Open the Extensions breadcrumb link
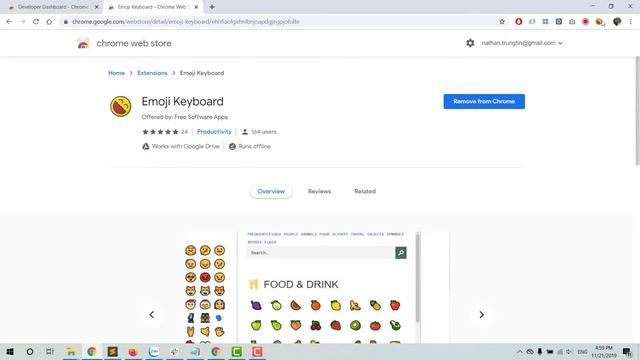Screen dimensions: 640x360 click(152, 73)
